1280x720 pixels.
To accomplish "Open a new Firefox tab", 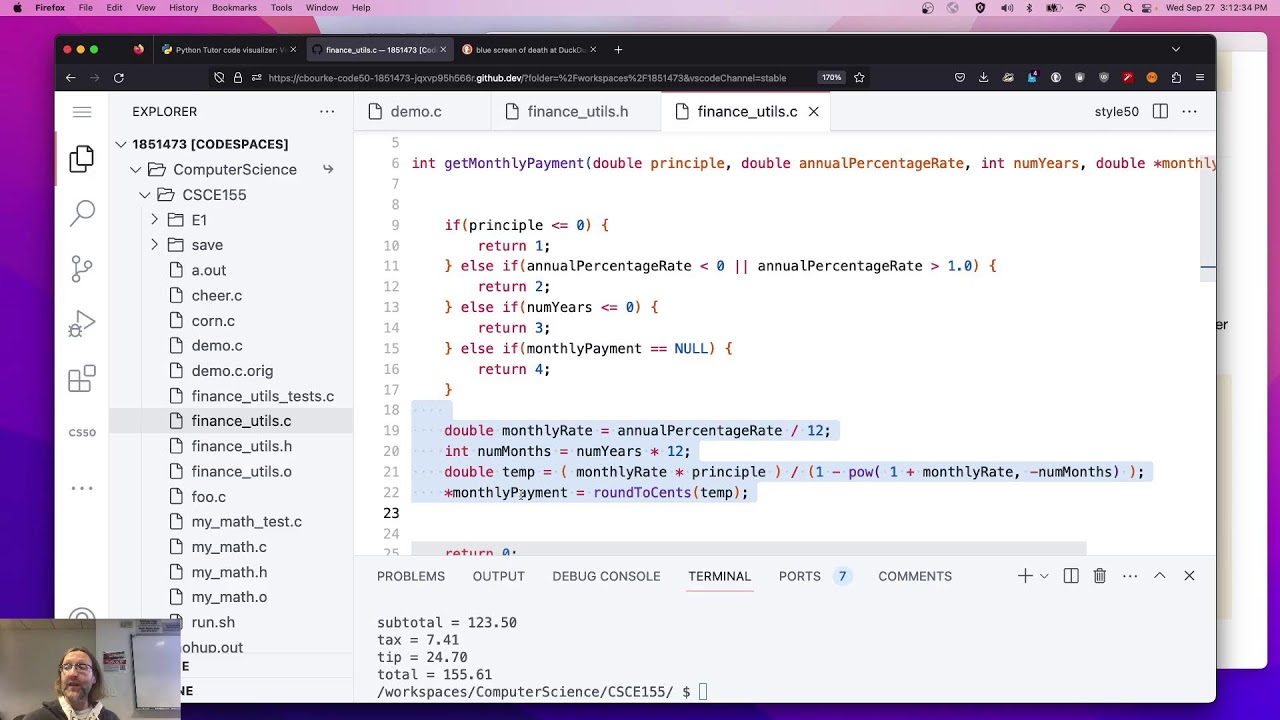I will click(x=618, y=50).
